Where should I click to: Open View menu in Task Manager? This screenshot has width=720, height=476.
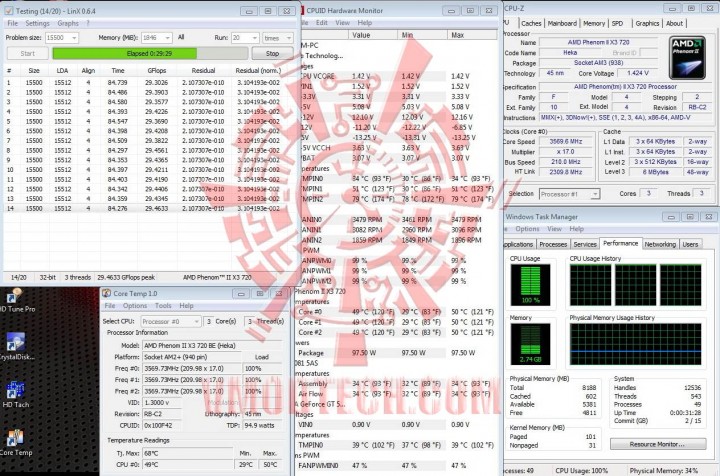pyautogui.click(x=554, y=229)
